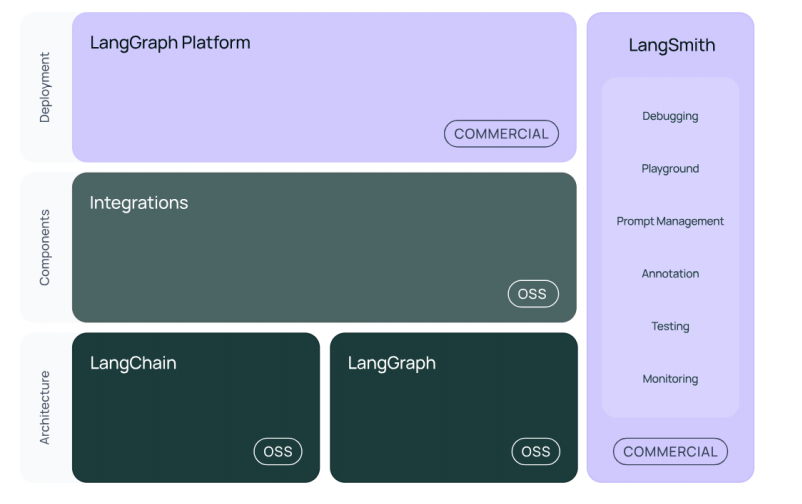Screen dimensions: 802x504
Task: Select Debugging in LangSmith list
Action: (670, 116)
